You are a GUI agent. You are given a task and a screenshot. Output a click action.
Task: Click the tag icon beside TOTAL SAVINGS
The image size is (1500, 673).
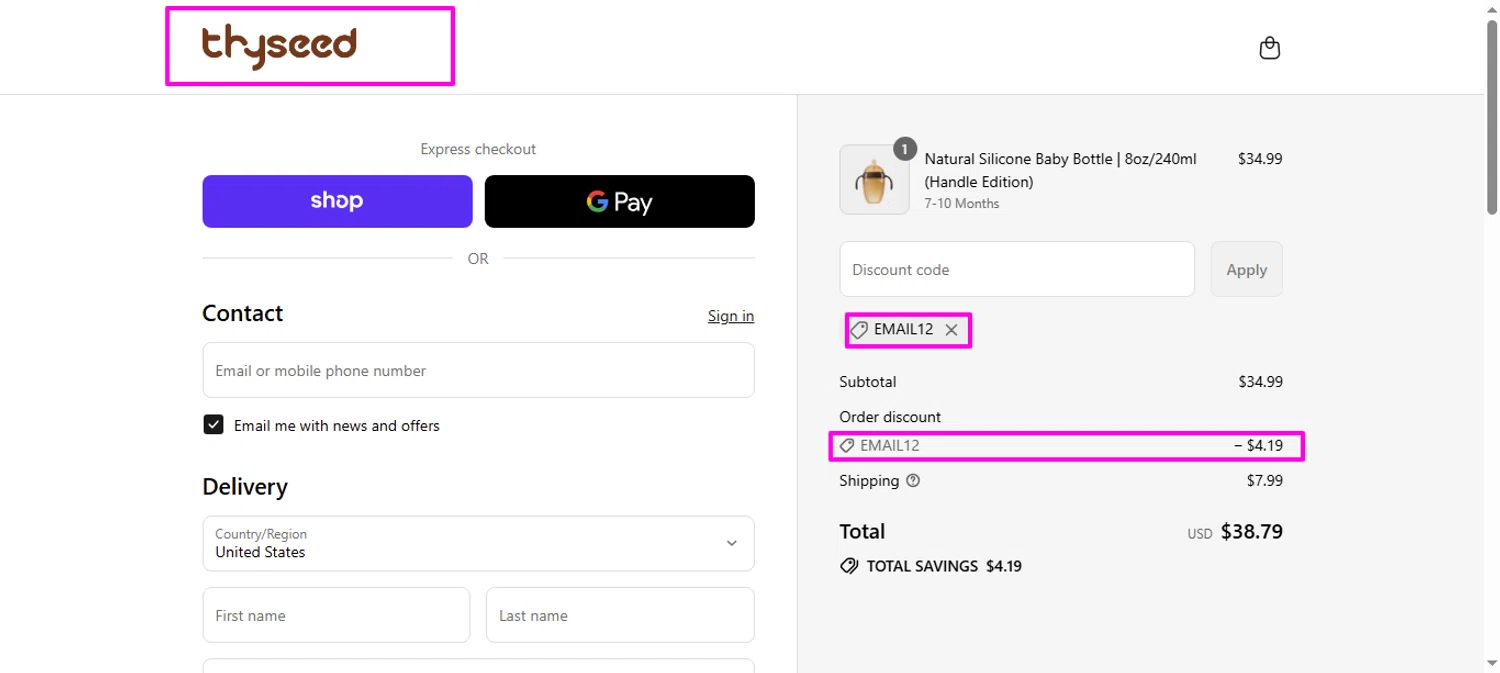coord(849,566)
